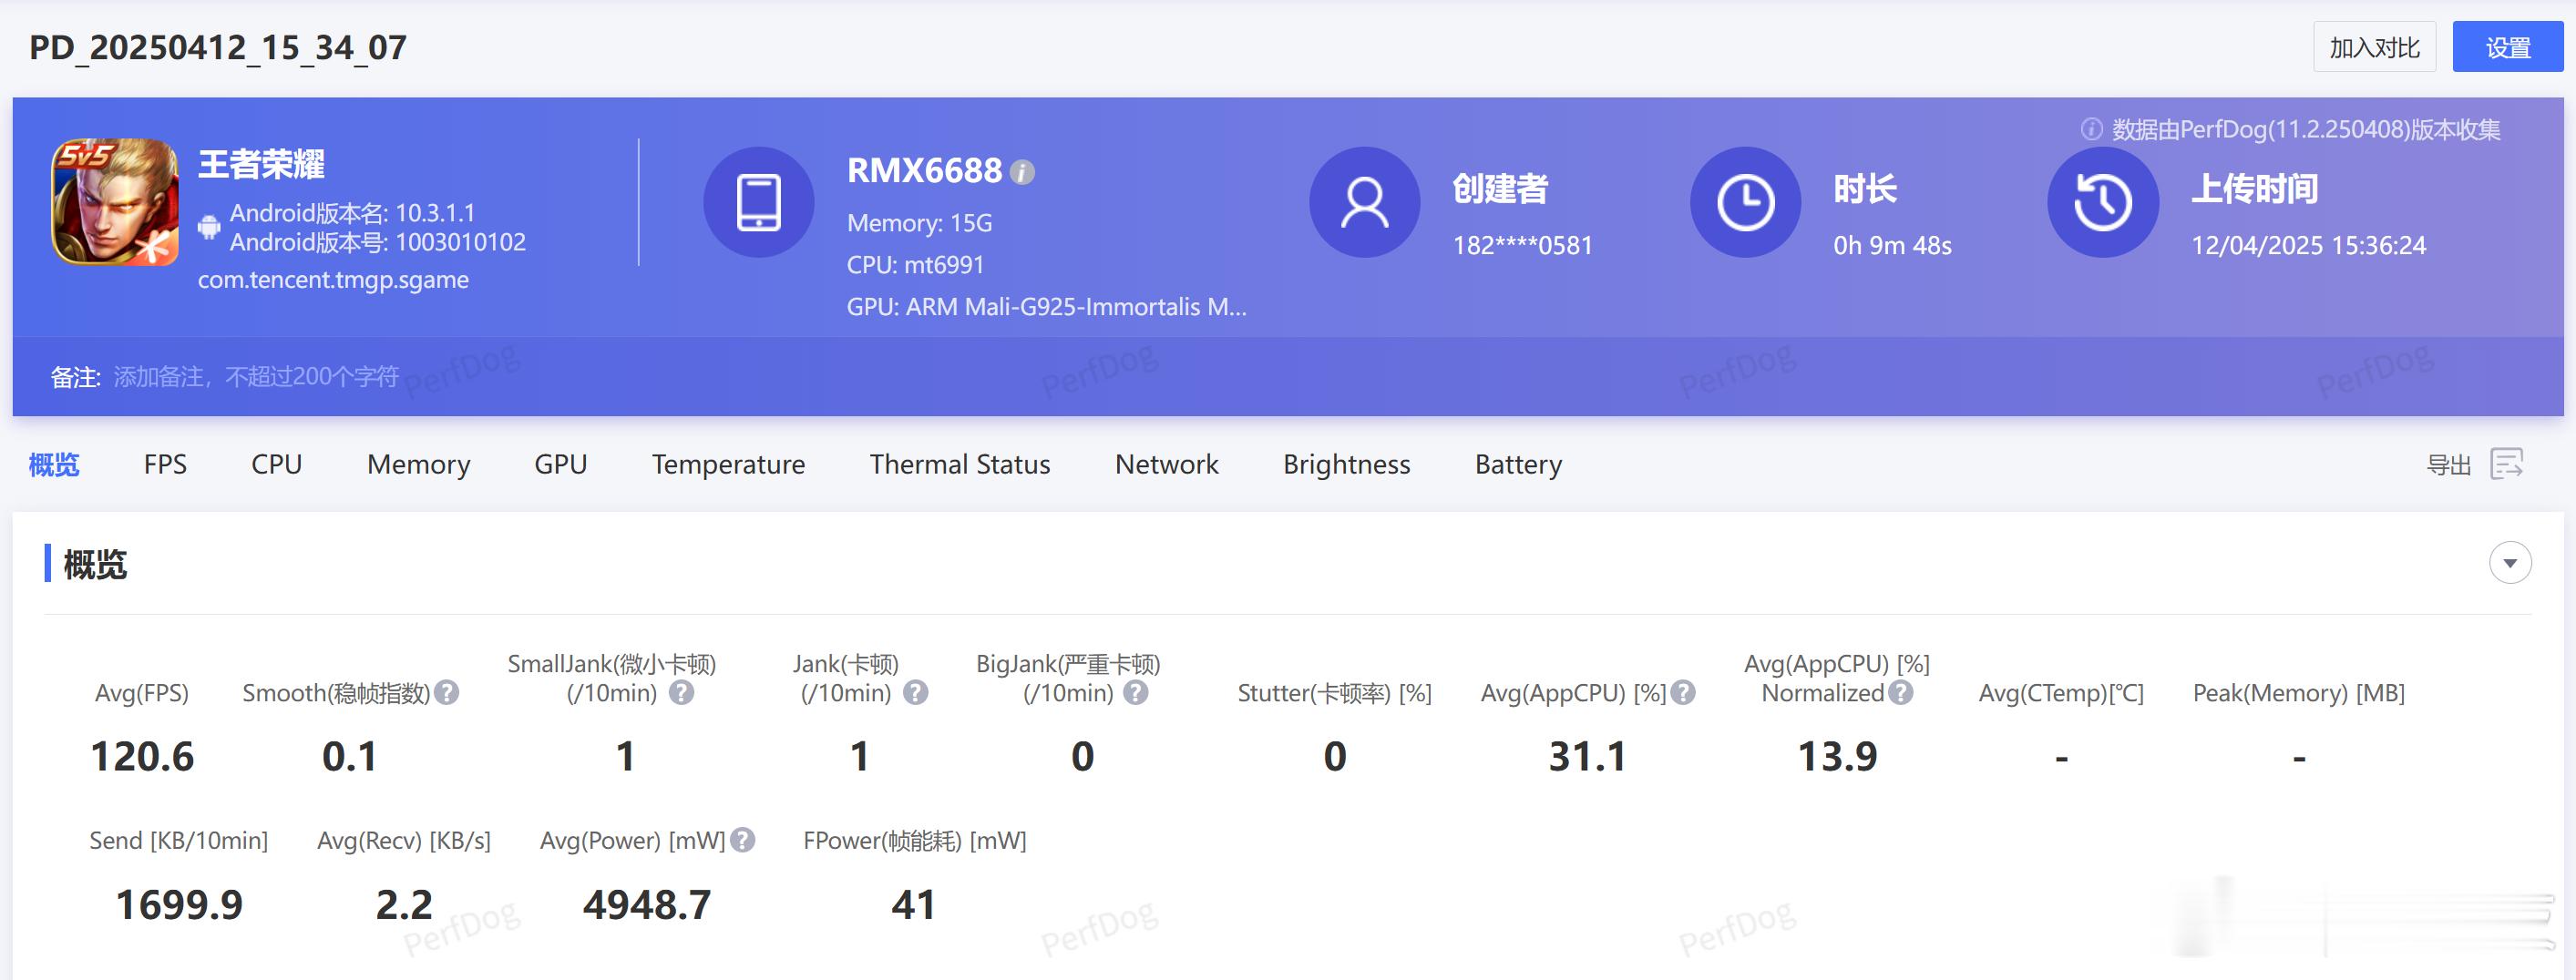Click the Avg(Power) value 4948.7
Viewport: 2576px width, 980px height.
[647, 905]
